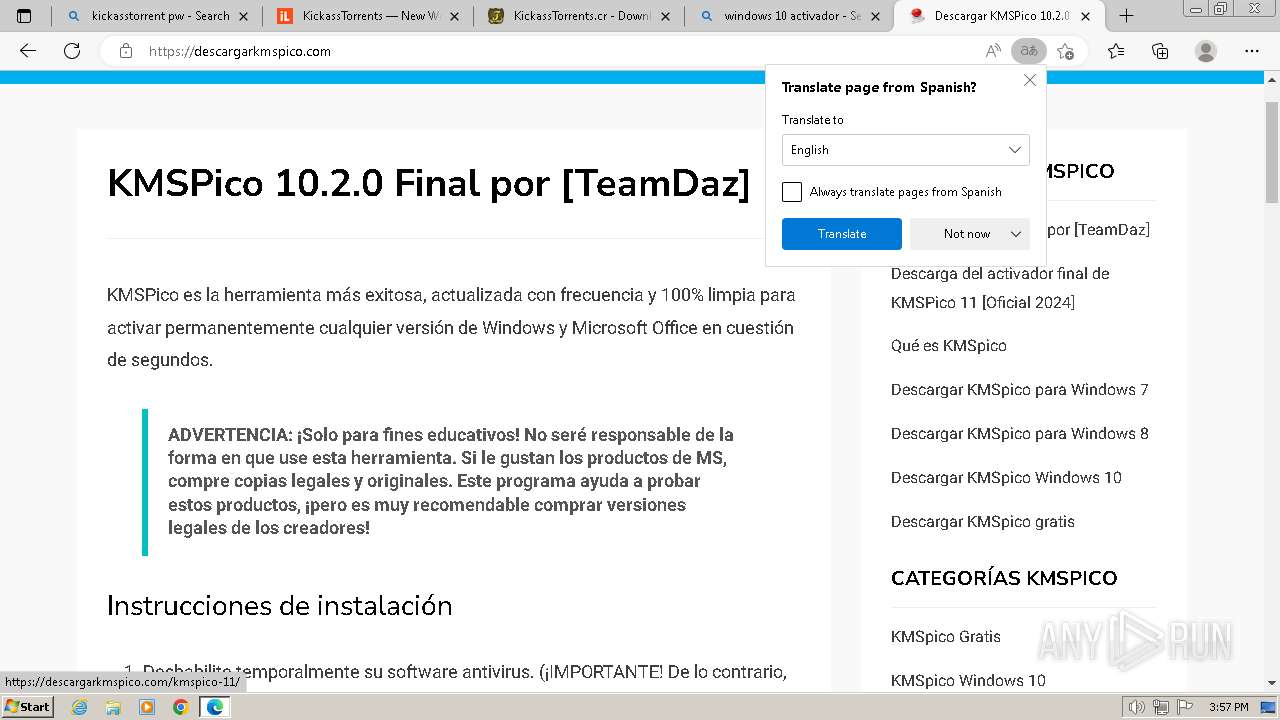Click the address bar URL field

click(x=560, y=51)
